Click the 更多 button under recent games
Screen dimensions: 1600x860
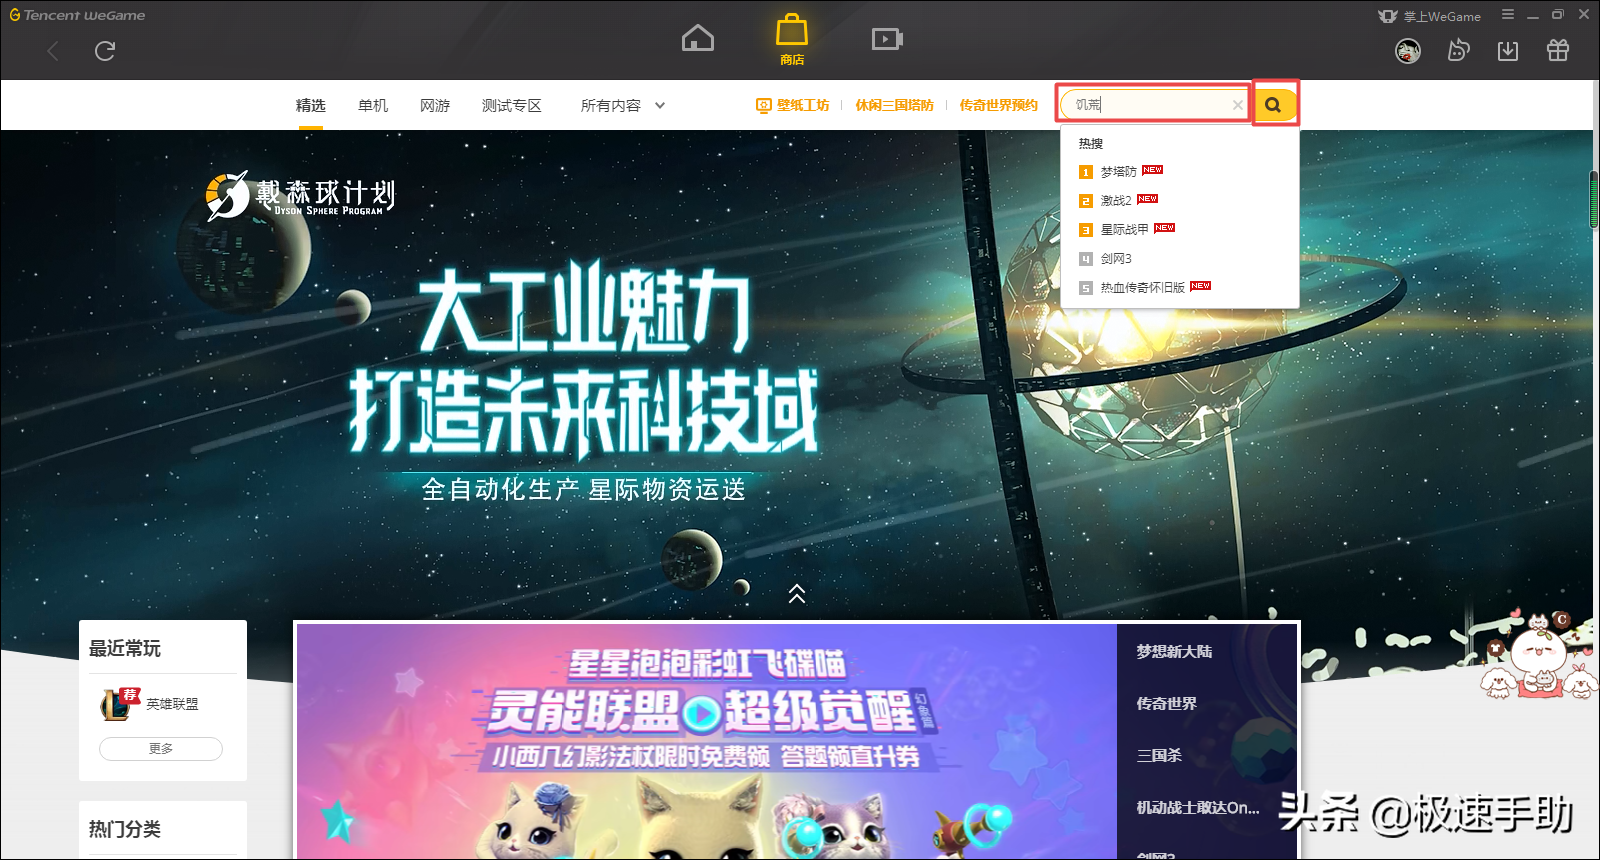coord(161,748)
